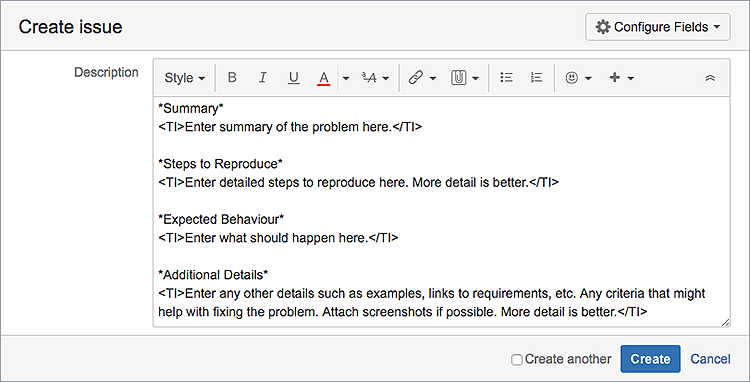Click the blue Create button

pyautogui.click(x=650, y=359)
